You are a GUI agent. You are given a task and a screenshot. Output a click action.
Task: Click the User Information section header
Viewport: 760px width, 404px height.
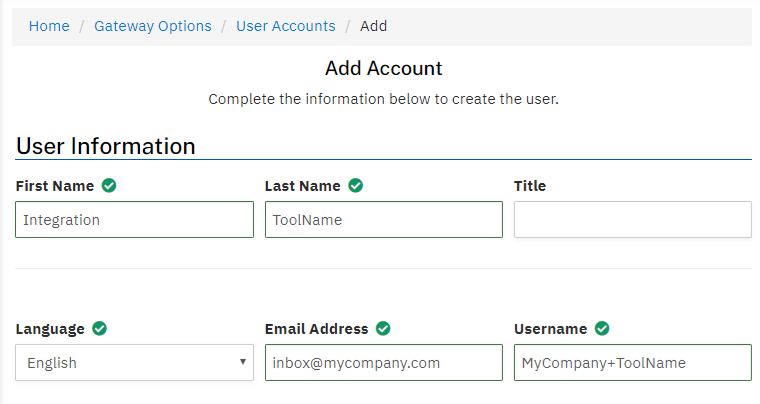click(x=106, y=146)
